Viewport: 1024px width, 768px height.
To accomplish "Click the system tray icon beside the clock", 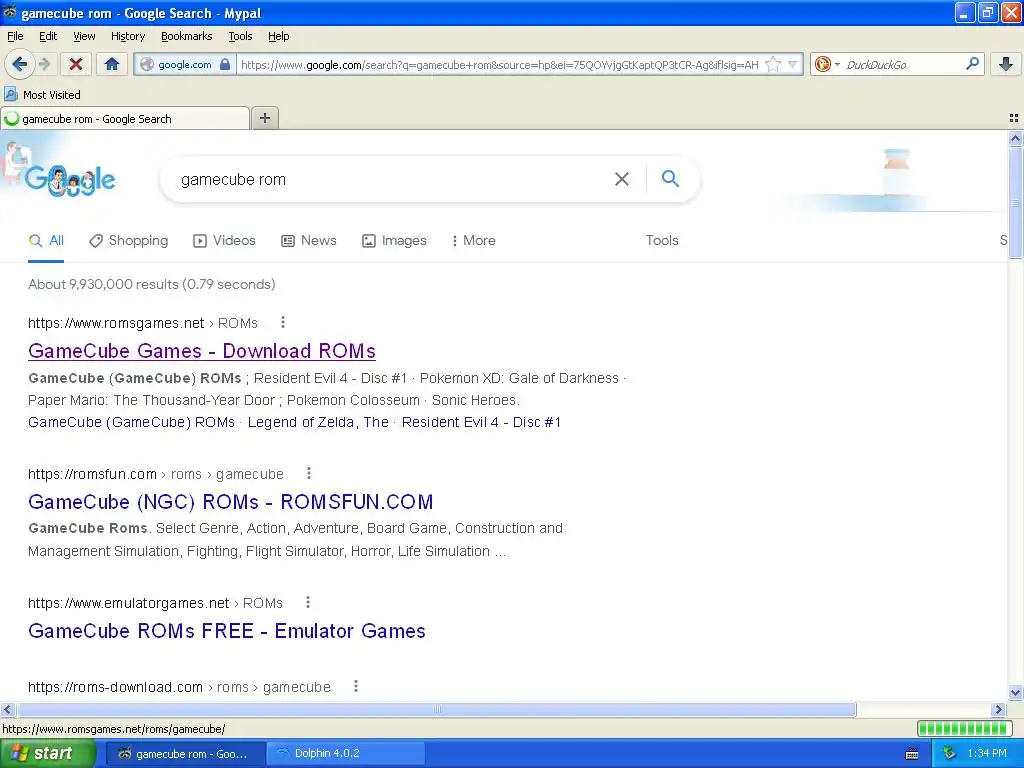I will click(x=949, y=754).
